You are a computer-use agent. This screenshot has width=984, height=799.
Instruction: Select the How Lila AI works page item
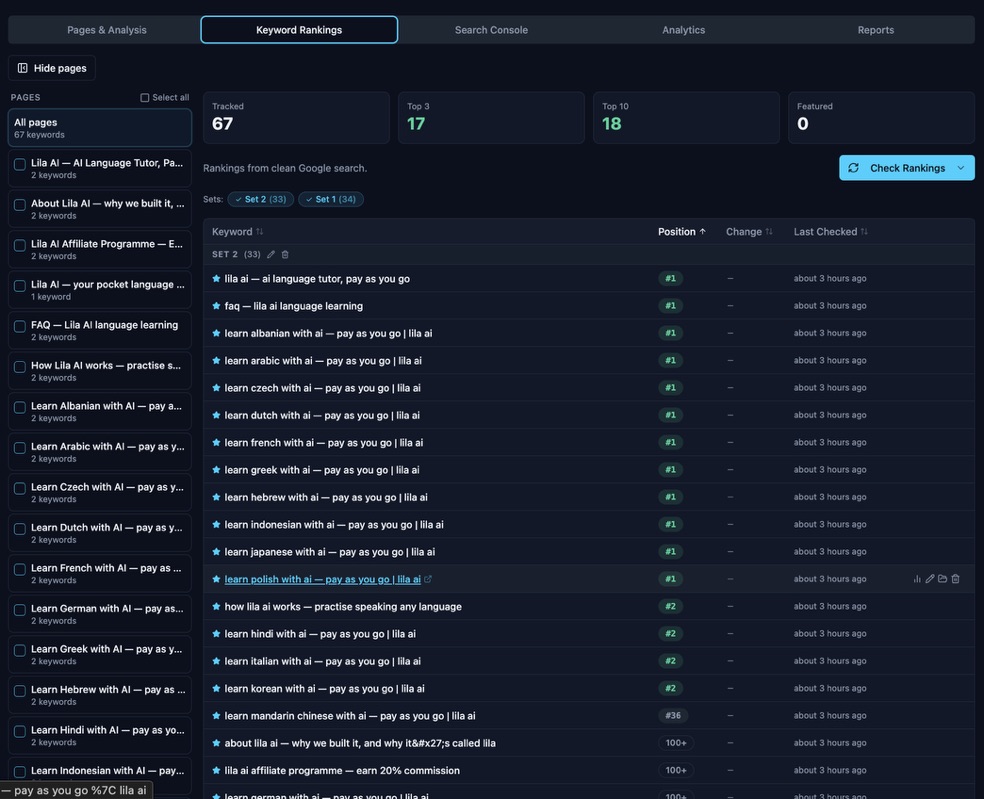tap(100, 371)
